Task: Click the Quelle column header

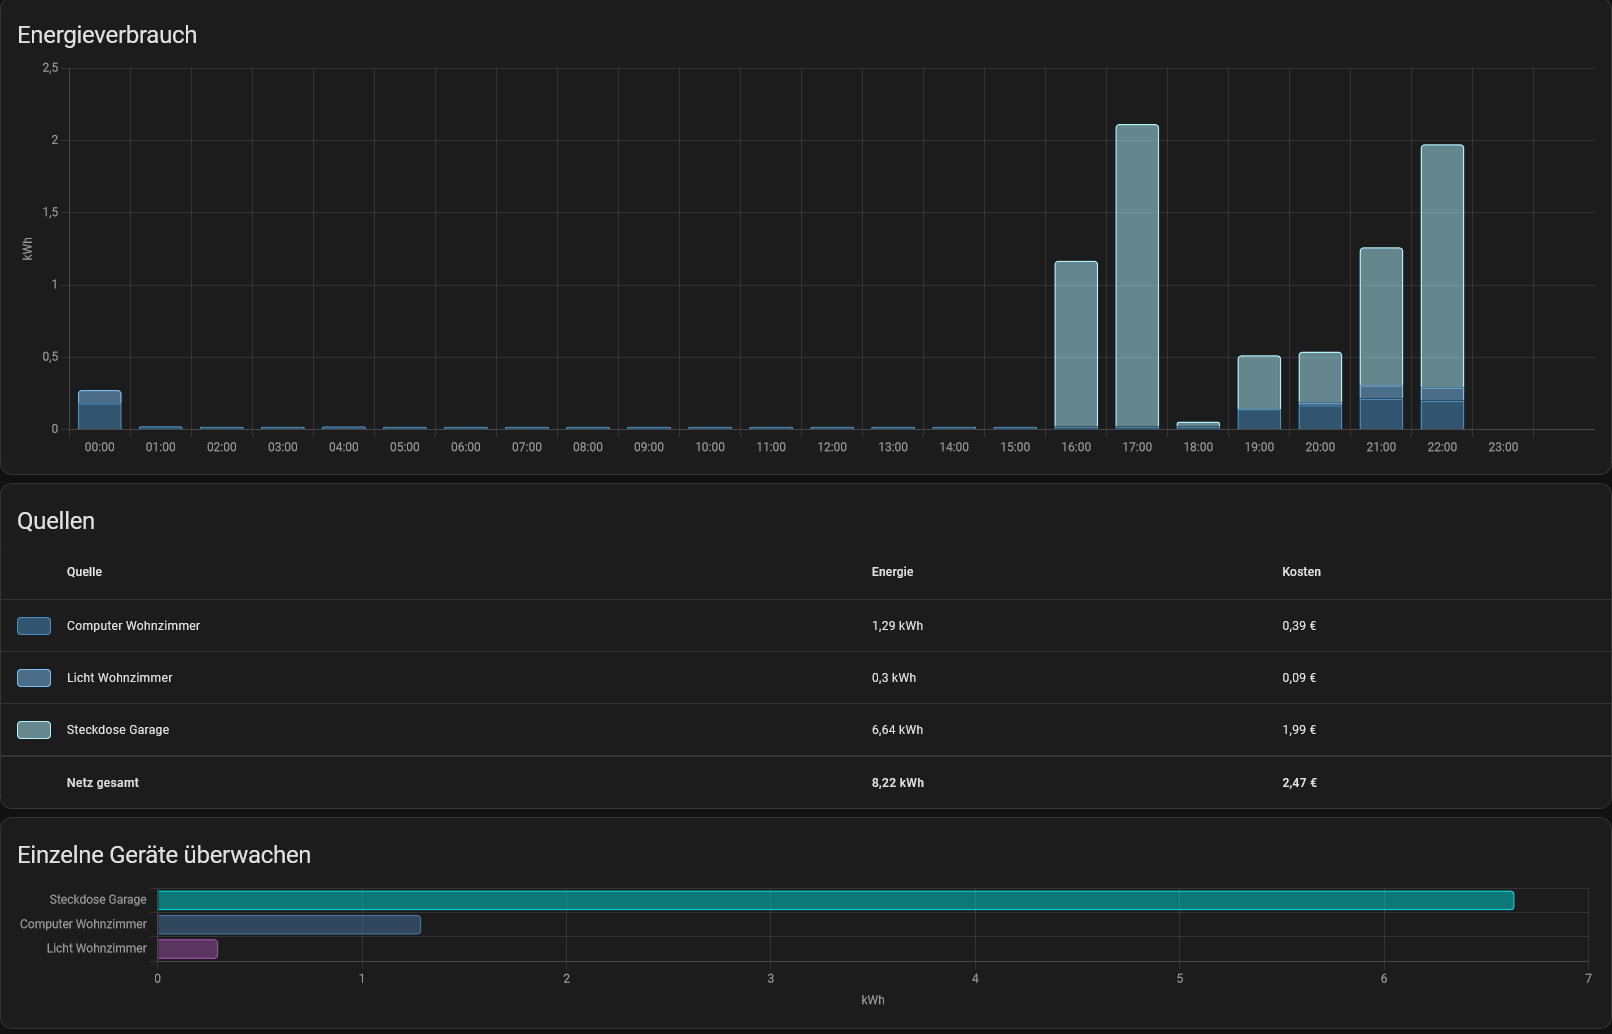Action: 84,572
